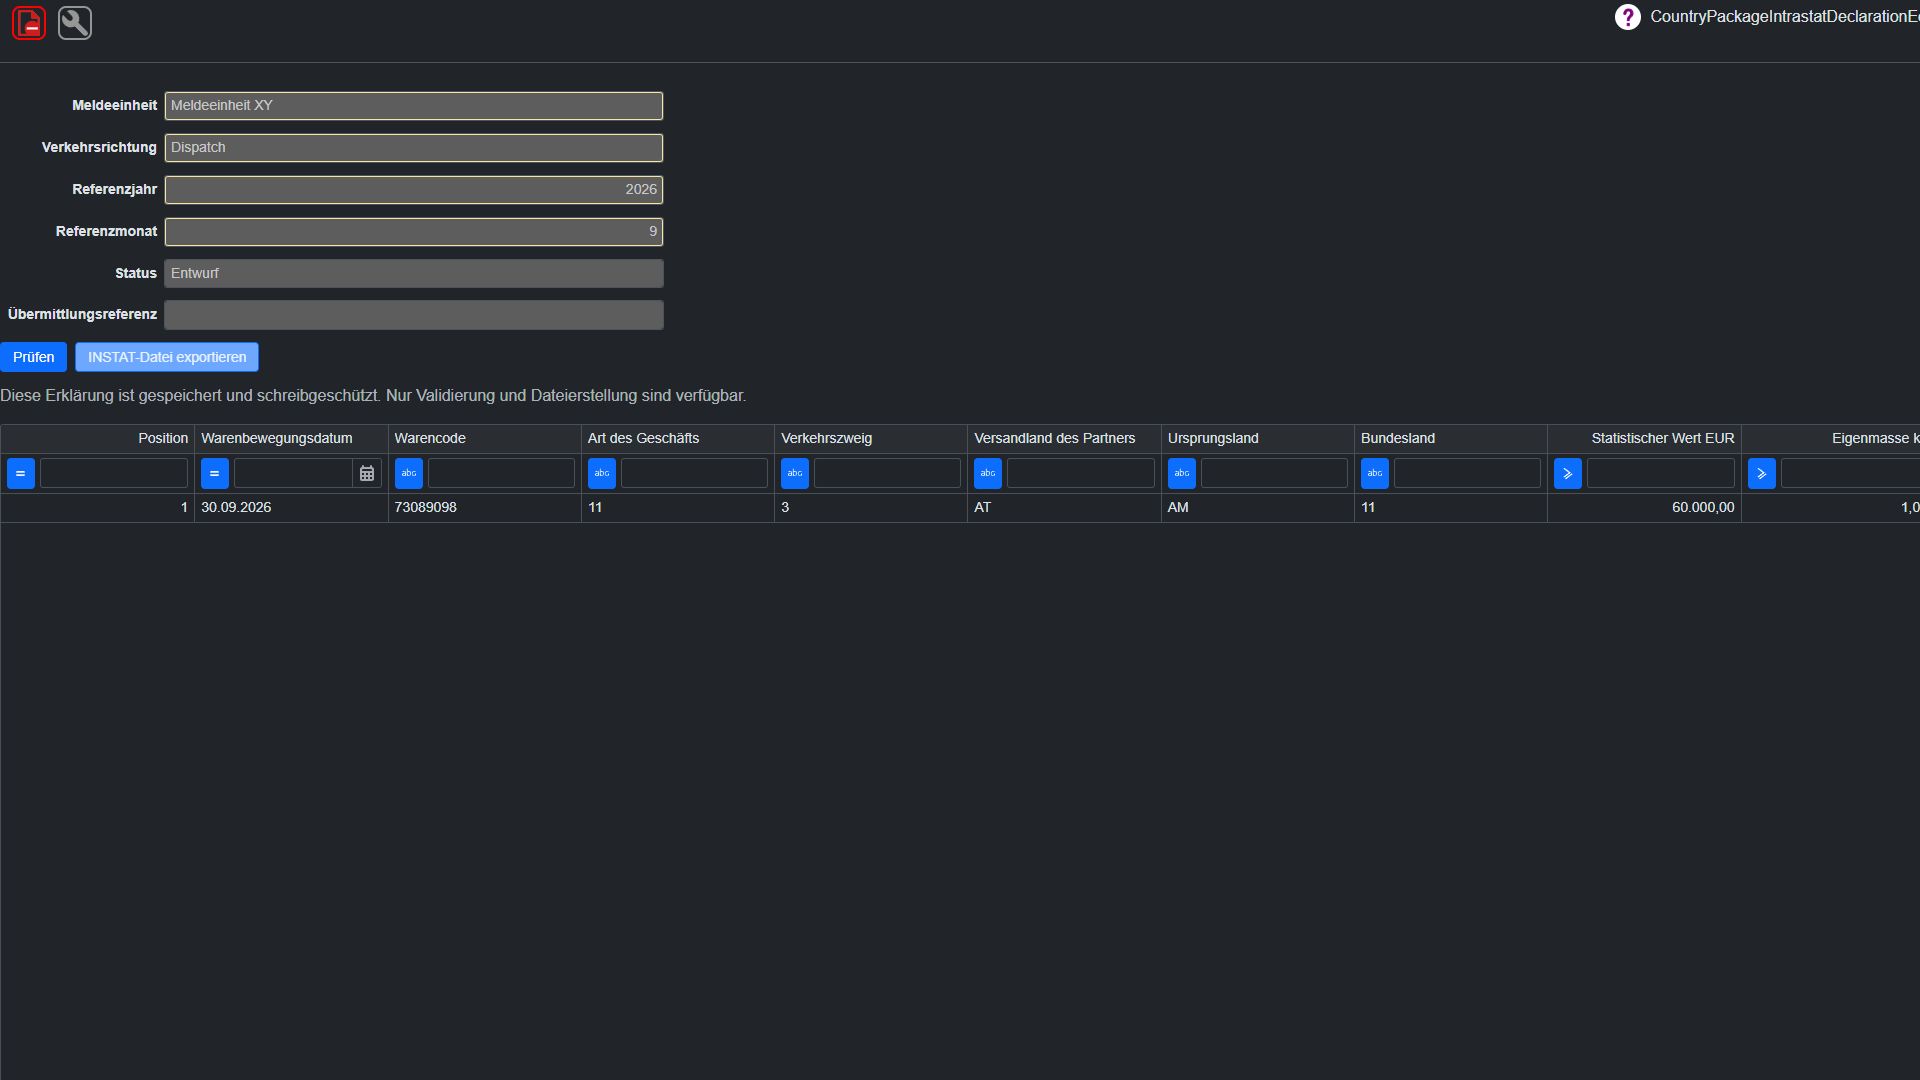Select the Übermittlungsreferenz field
The width and height of the screenshot is (1920, 1080).
tap(414, 315)
